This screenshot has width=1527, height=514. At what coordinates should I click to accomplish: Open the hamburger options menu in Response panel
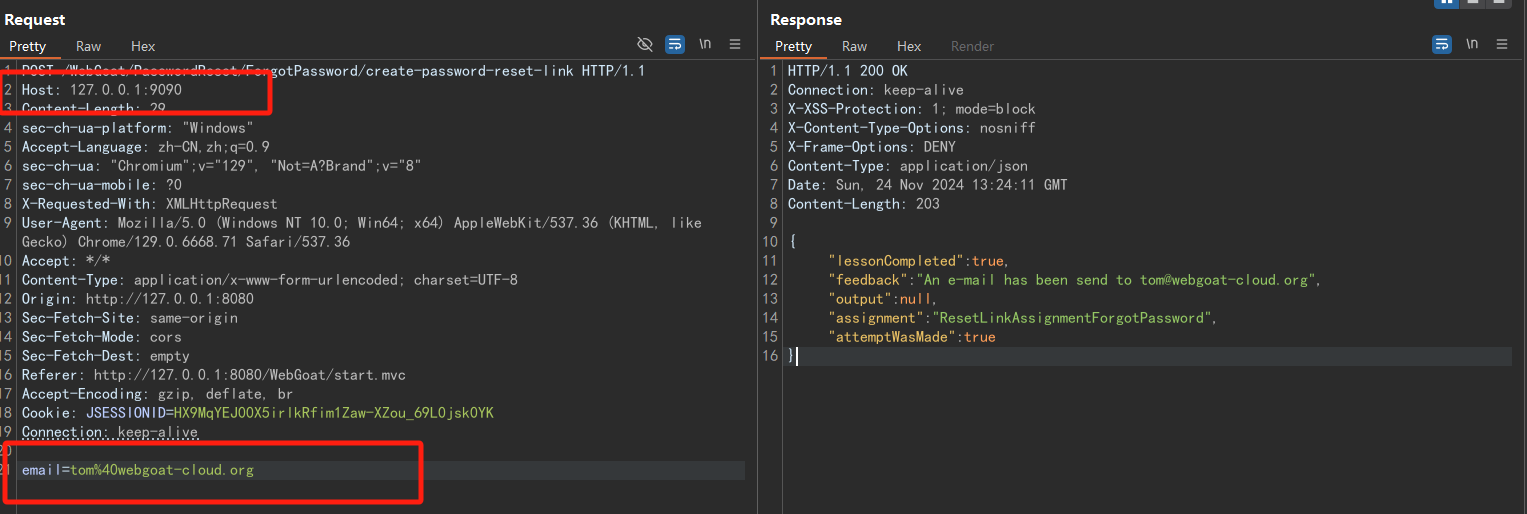[1502, 44]
